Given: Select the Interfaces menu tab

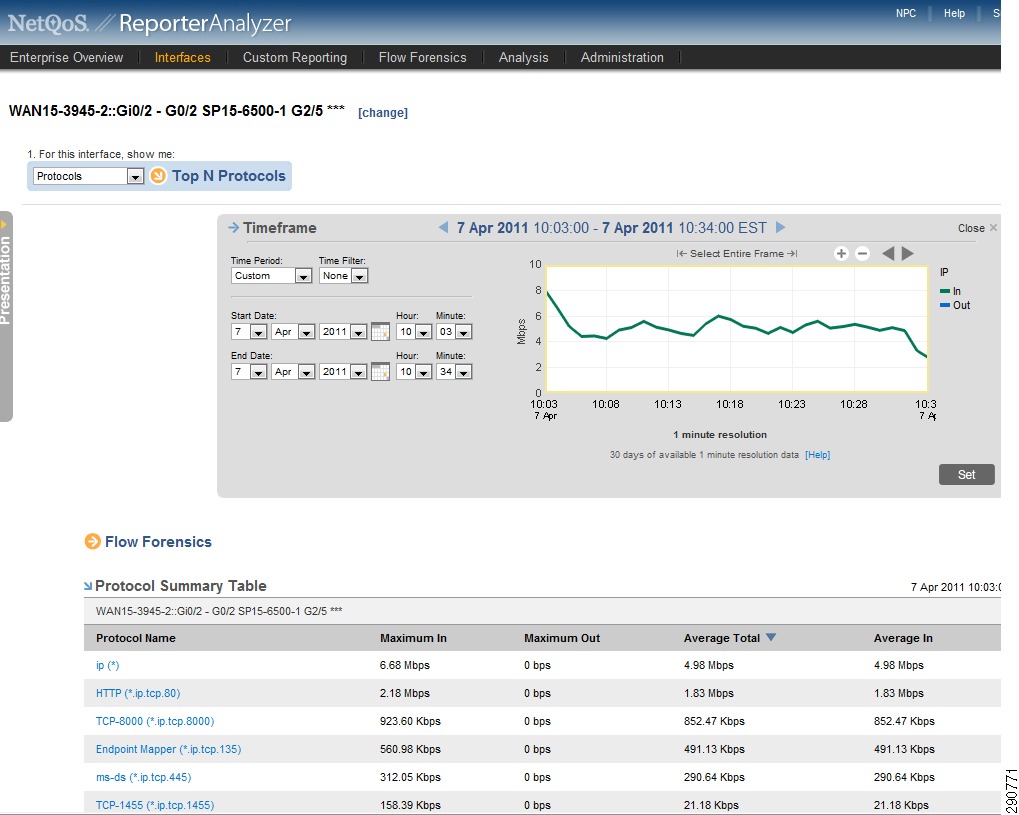Looking at the screenshot, I should [183, 57].
